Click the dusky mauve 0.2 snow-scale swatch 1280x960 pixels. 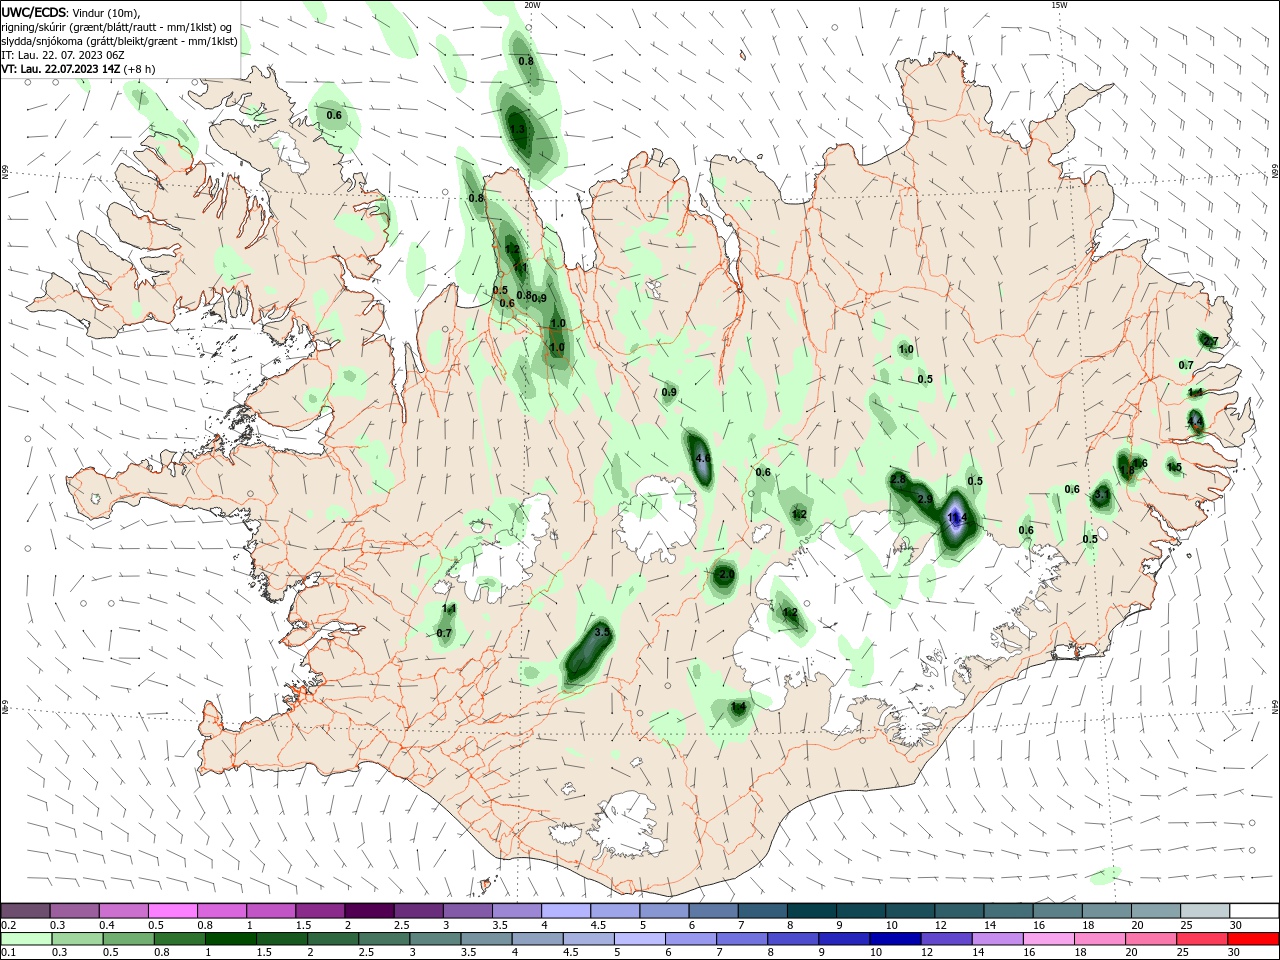coord(25,911)
